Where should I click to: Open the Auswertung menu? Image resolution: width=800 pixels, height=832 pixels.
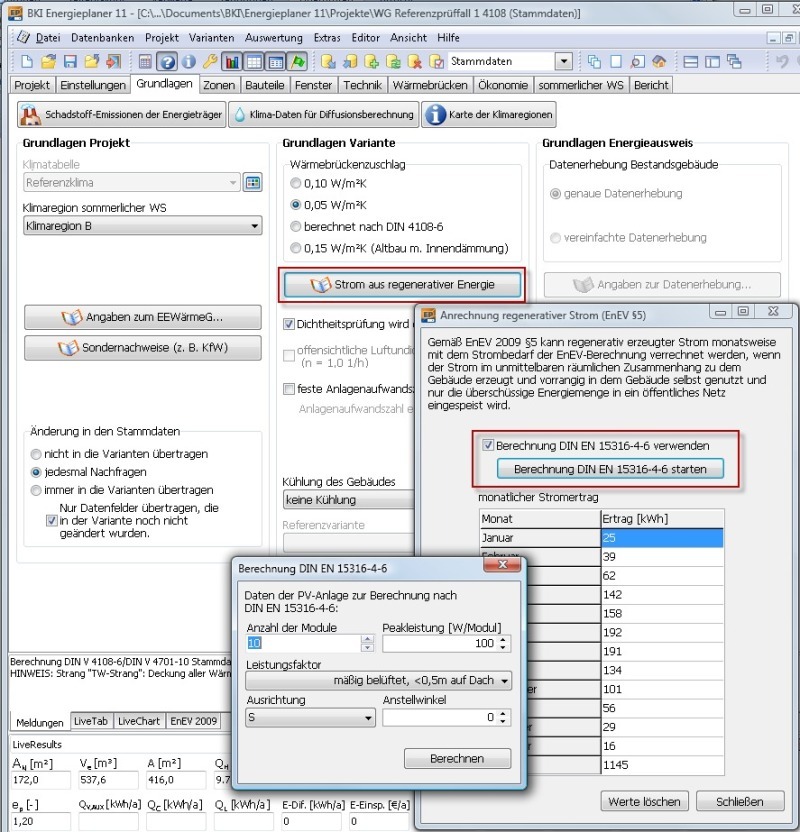(x=274, y=38)
